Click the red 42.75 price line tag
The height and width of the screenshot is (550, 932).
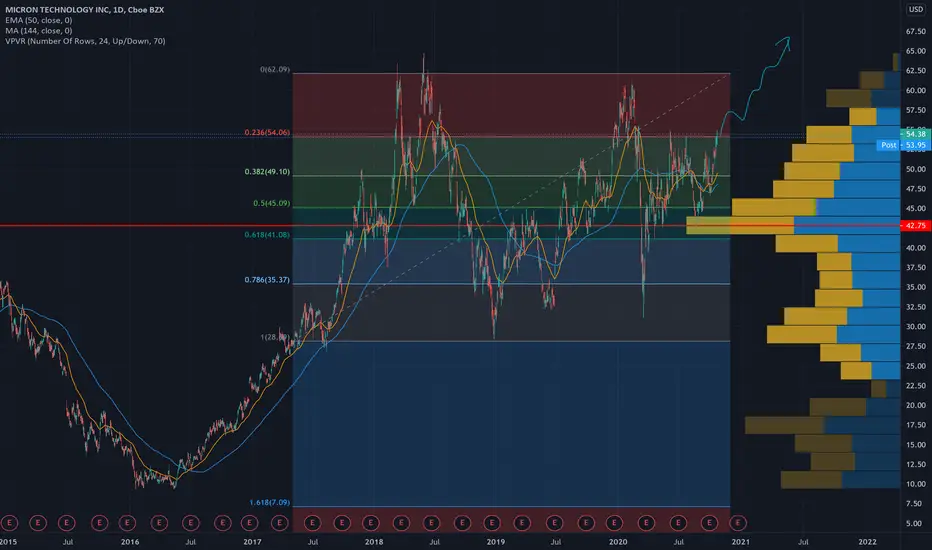coord(915,225)
